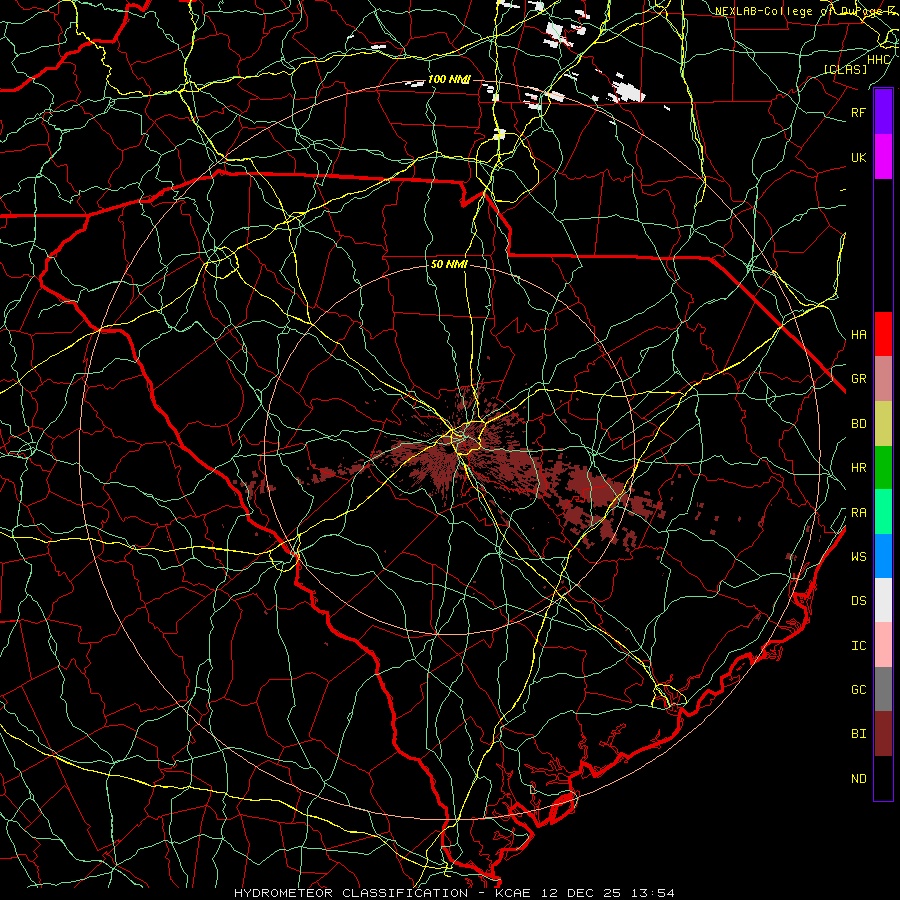Click the 13:54 time stamp
900x900 pixels.
[x=653, y=893]
